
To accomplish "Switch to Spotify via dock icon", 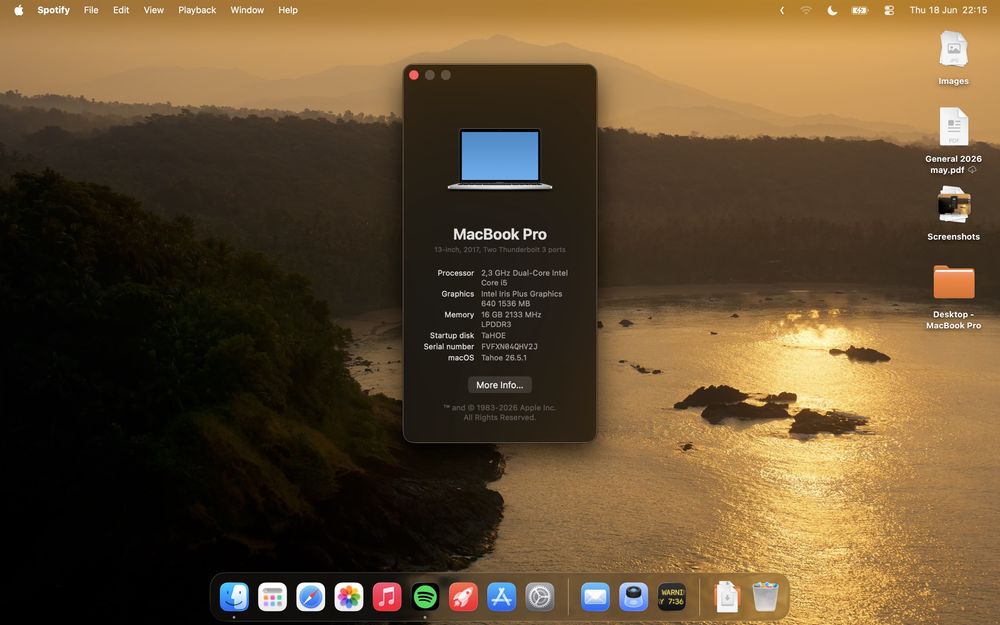I will [425, 597].
